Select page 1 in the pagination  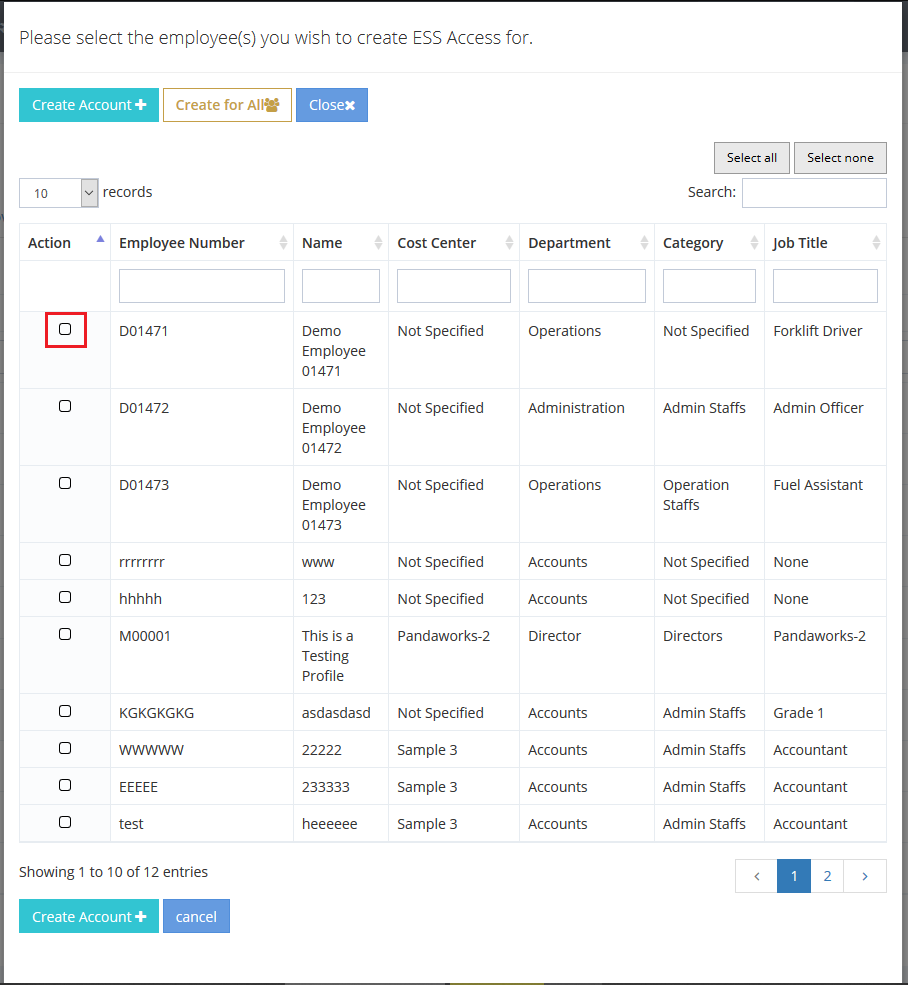click(x=794, y=876)
